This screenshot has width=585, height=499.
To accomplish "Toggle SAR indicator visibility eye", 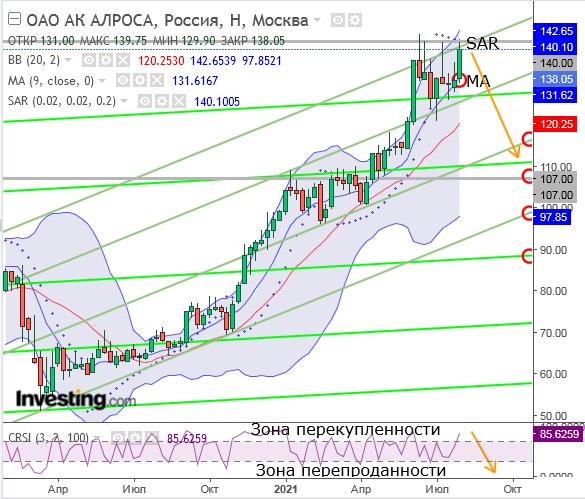I will click(x=144, y=101).
